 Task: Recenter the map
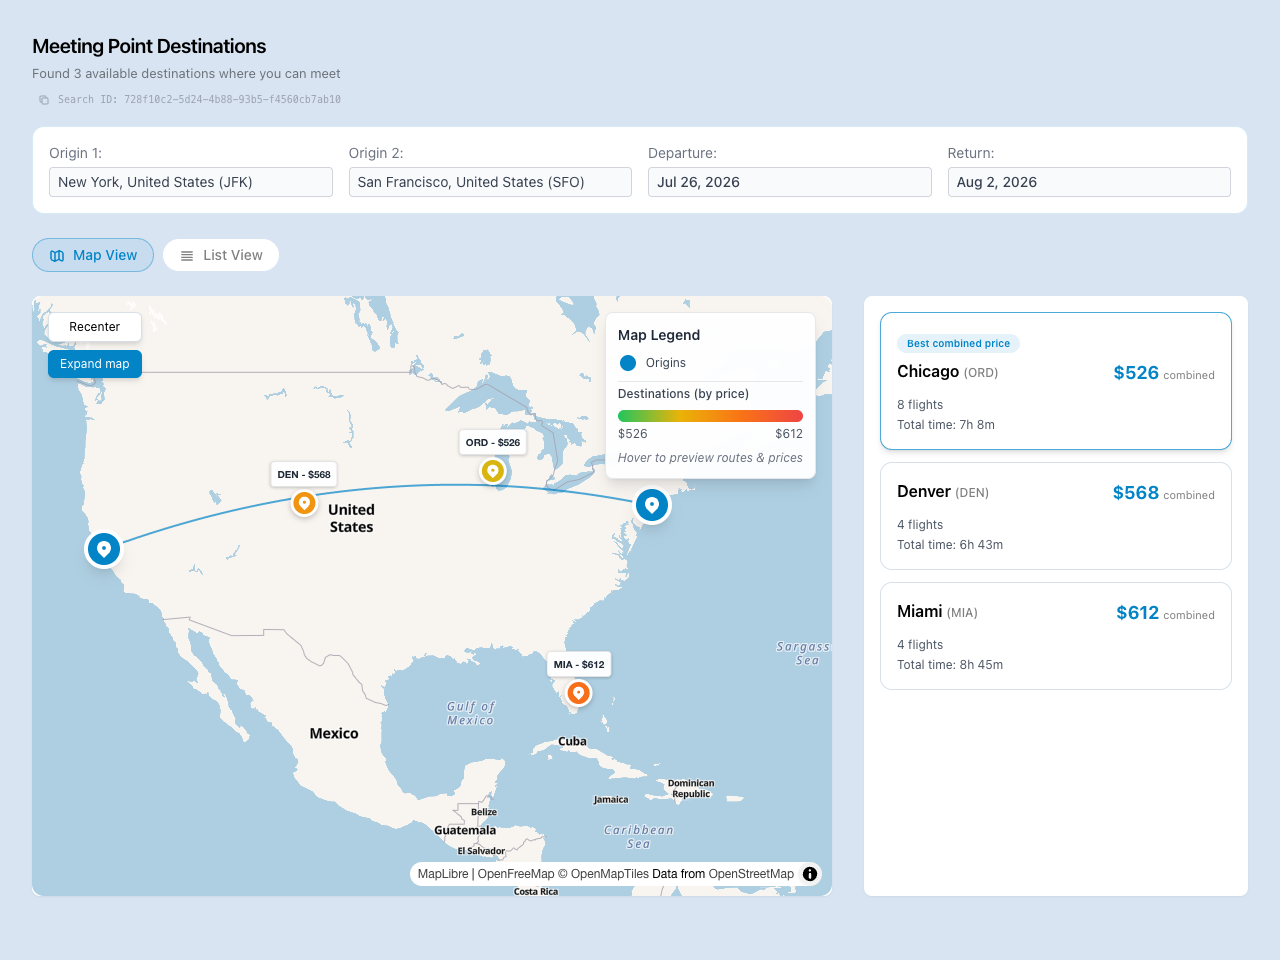[95, 327]
